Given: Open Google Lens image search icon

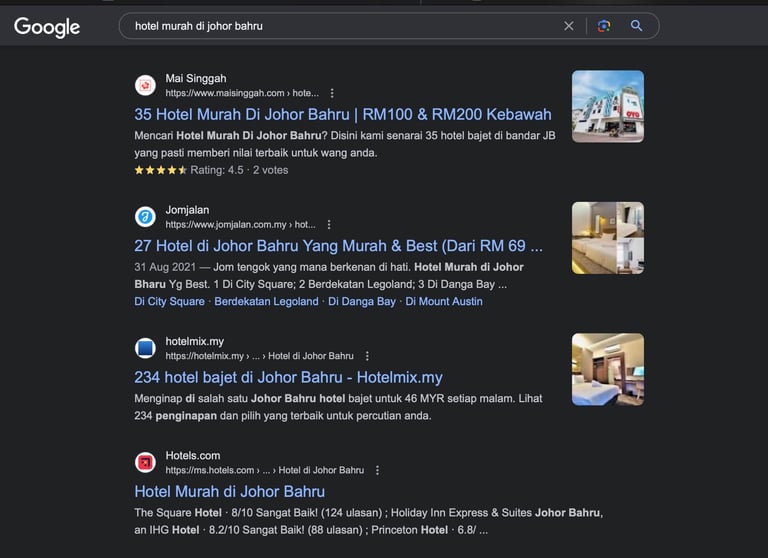Looking at the screenshot, I should tap(604, 26).
